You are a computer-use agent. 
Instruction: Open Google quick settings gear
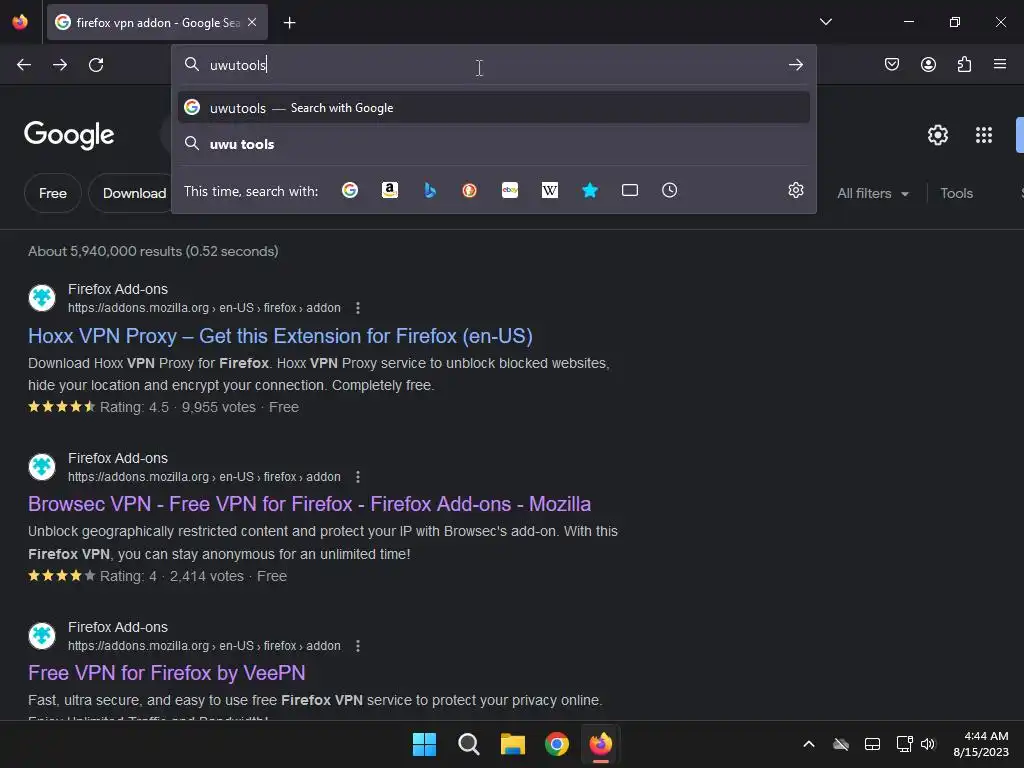tap(938, 135)
